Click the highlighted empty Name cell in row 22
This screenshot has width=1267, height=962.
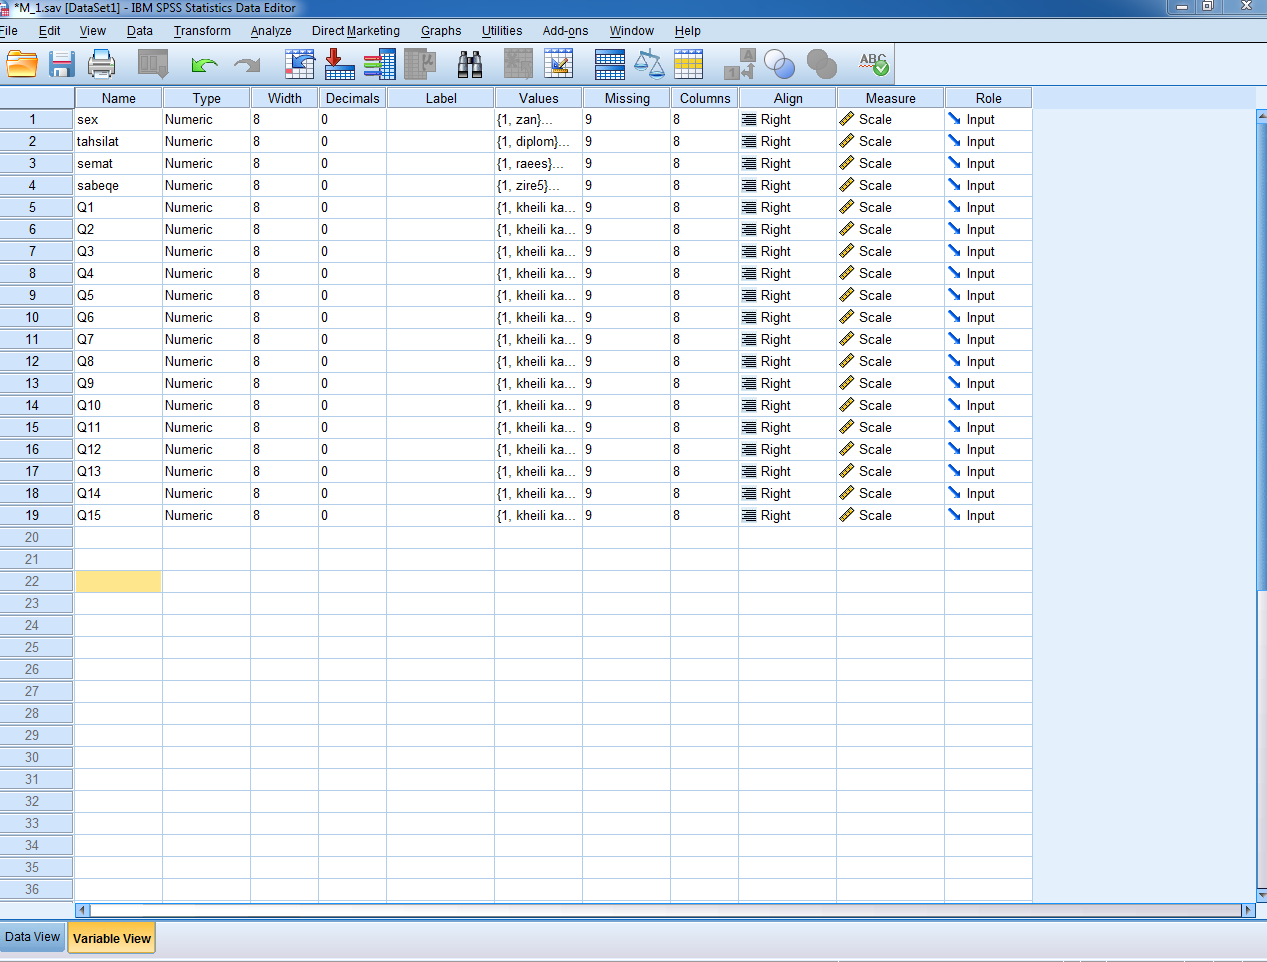click(118, 581)
